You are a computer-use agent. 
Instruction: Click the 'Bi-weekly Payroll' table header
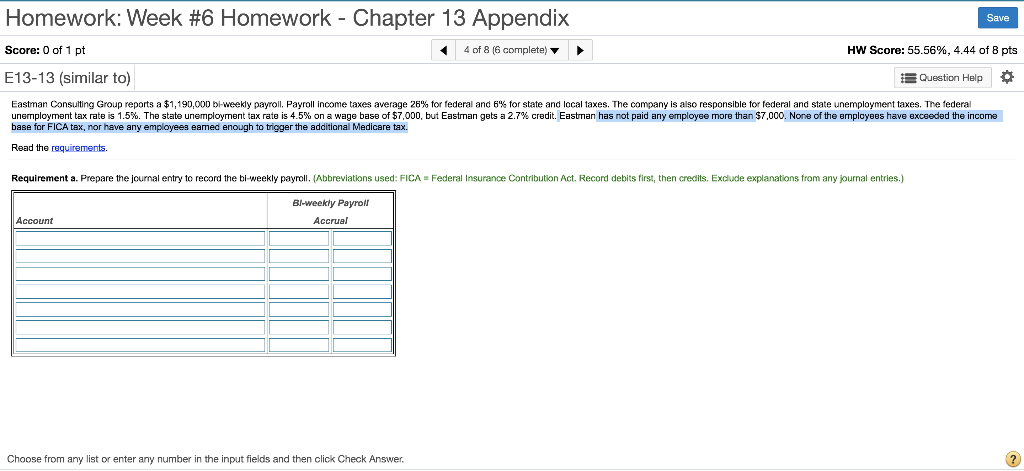click(330, 203)
